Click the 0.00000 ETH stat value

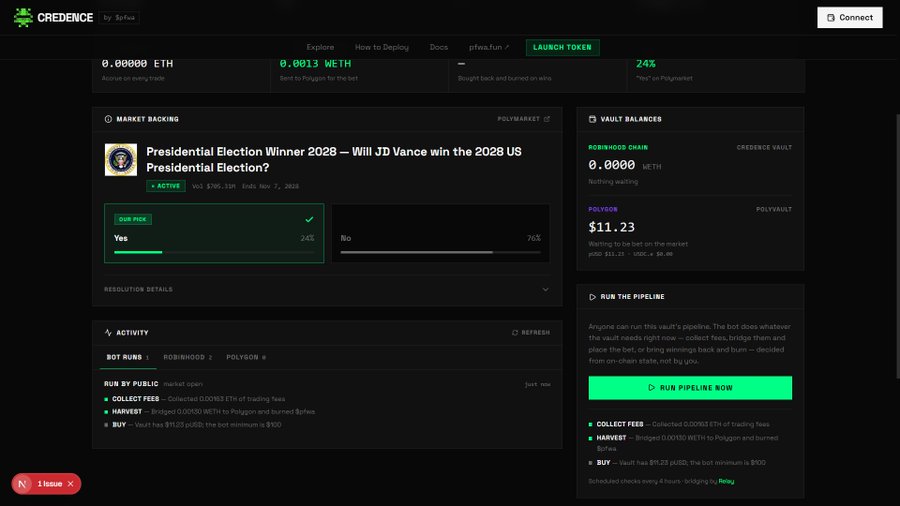coord(137,64)
